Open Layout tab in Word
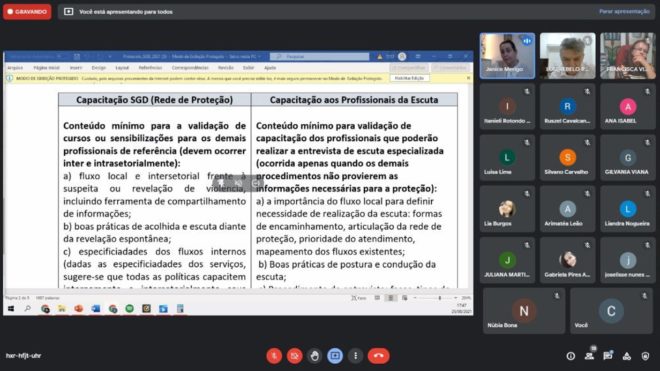Screen dimensions: 660x371 [122, 67]
